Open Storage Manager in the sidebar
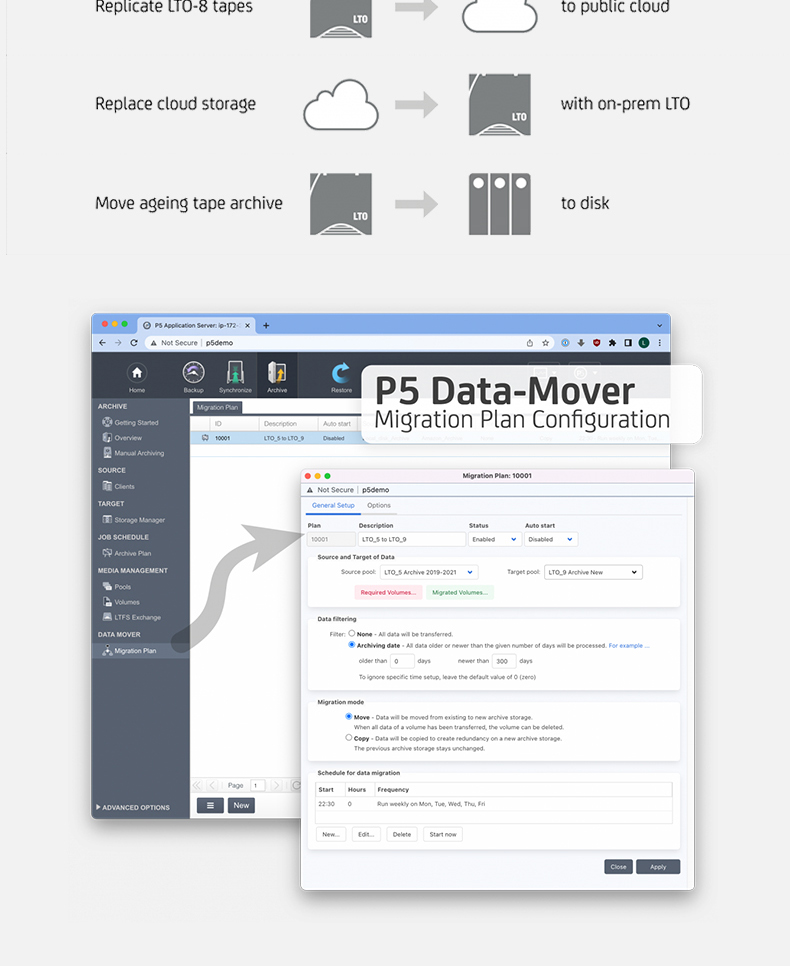The height and width of the screenshot is (966, 790). (138, 520)
